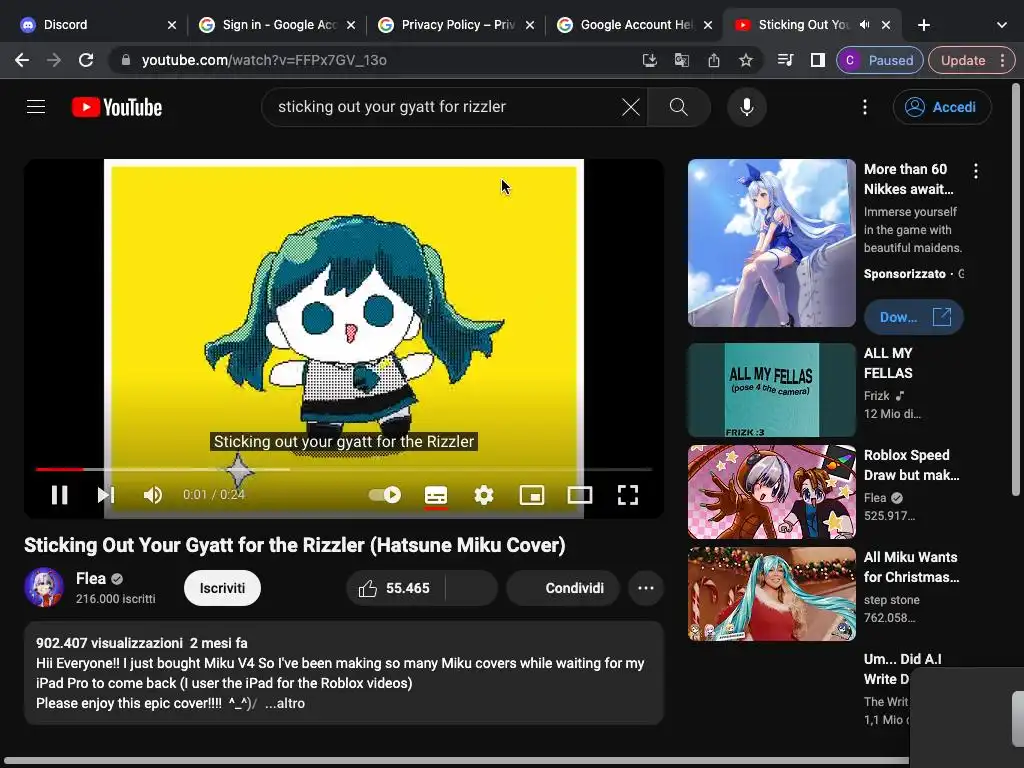This screenshot has width=1024, height=768.
Task: Like the video with thumbs up
Action: tap(394, 588)
